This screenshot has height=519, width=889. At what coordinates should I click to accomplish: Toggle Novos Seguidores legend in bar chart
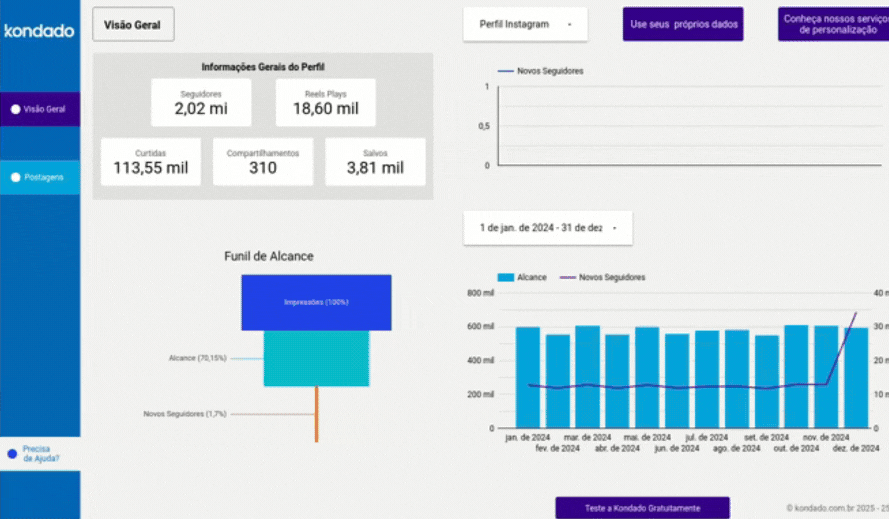(603, 277)
